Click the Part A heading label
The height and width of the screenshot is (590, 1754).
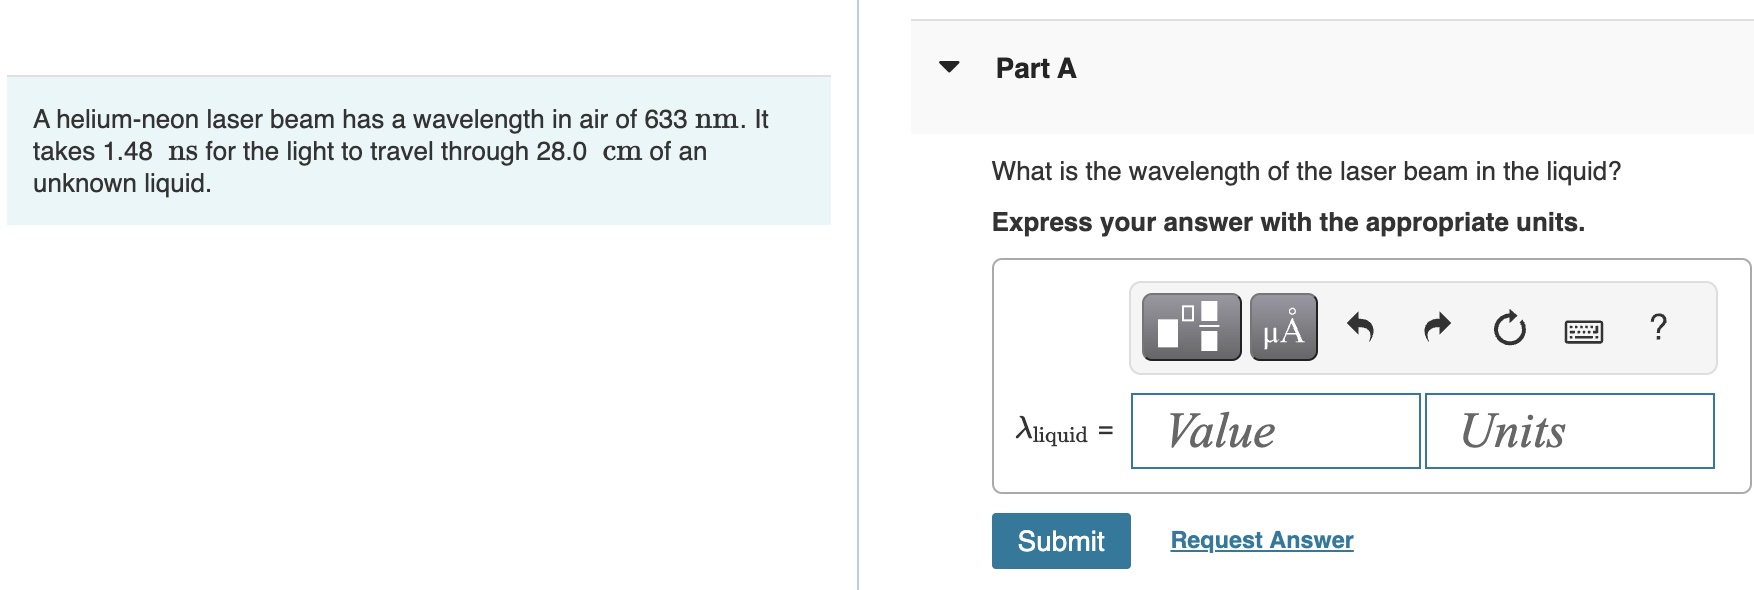1034,68
